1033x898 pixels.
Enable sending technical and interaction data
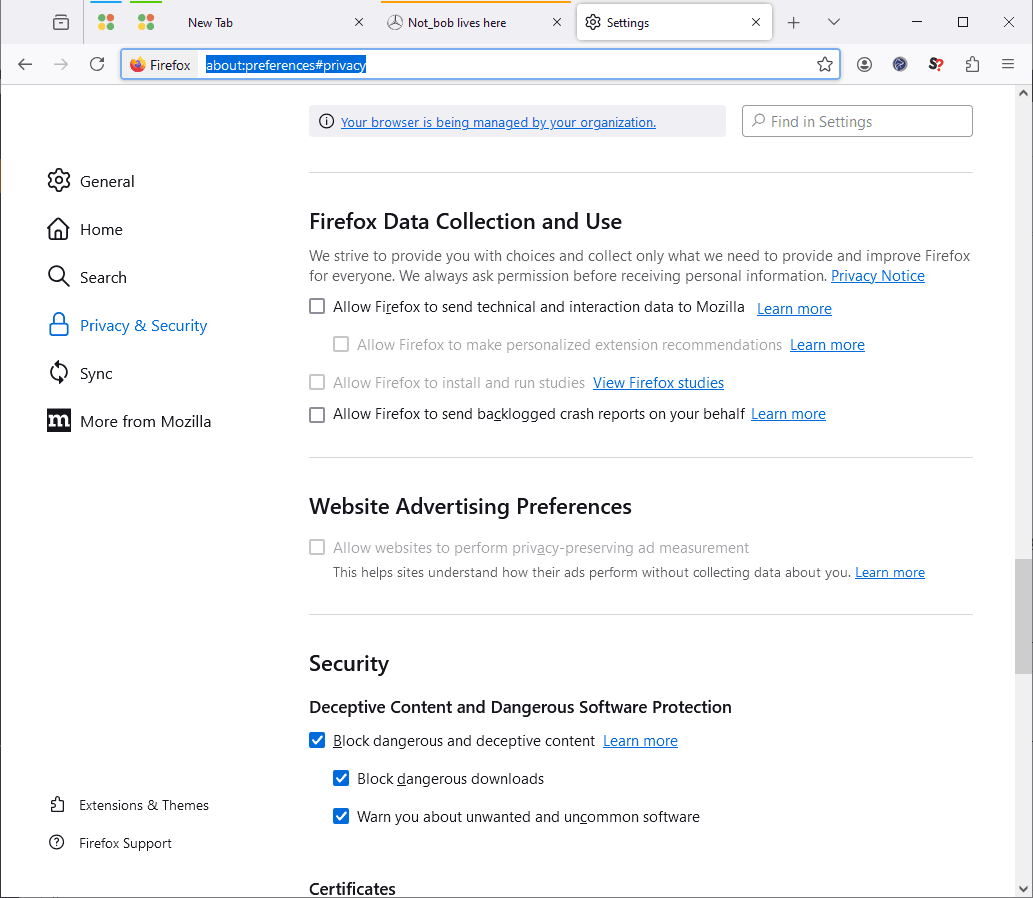[317, 306]
